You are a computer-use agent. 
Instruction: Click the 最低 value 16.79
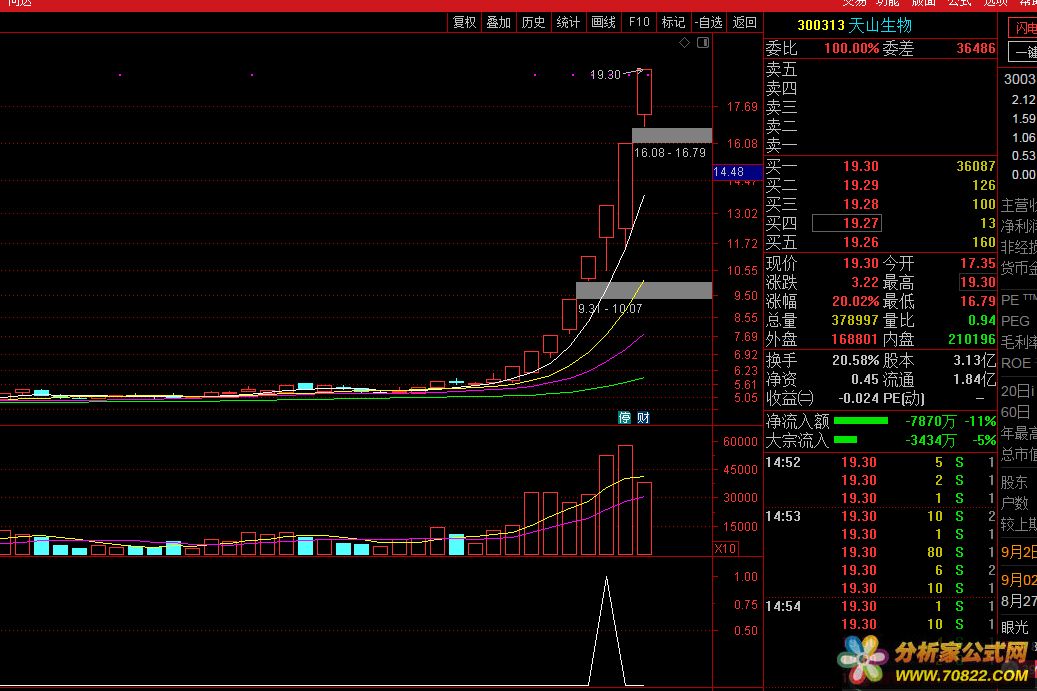point(977,302)
